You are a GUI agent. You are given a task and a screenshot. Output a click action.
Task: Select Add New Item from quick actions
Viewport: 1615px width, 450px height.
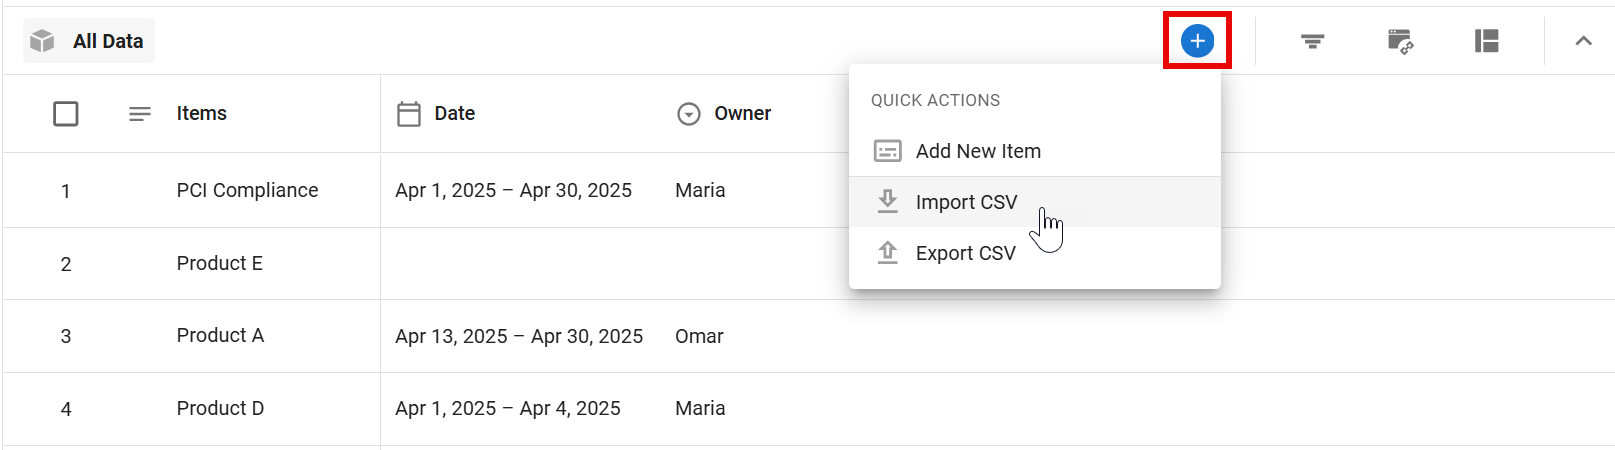coord(977,151)
